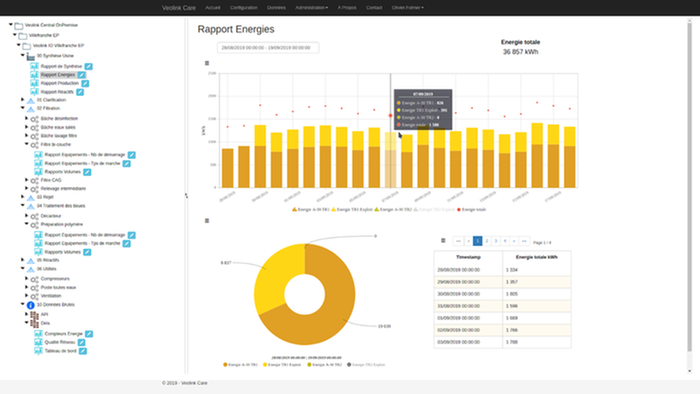
Task: Click the date range input field
Action: coord(268,48)
